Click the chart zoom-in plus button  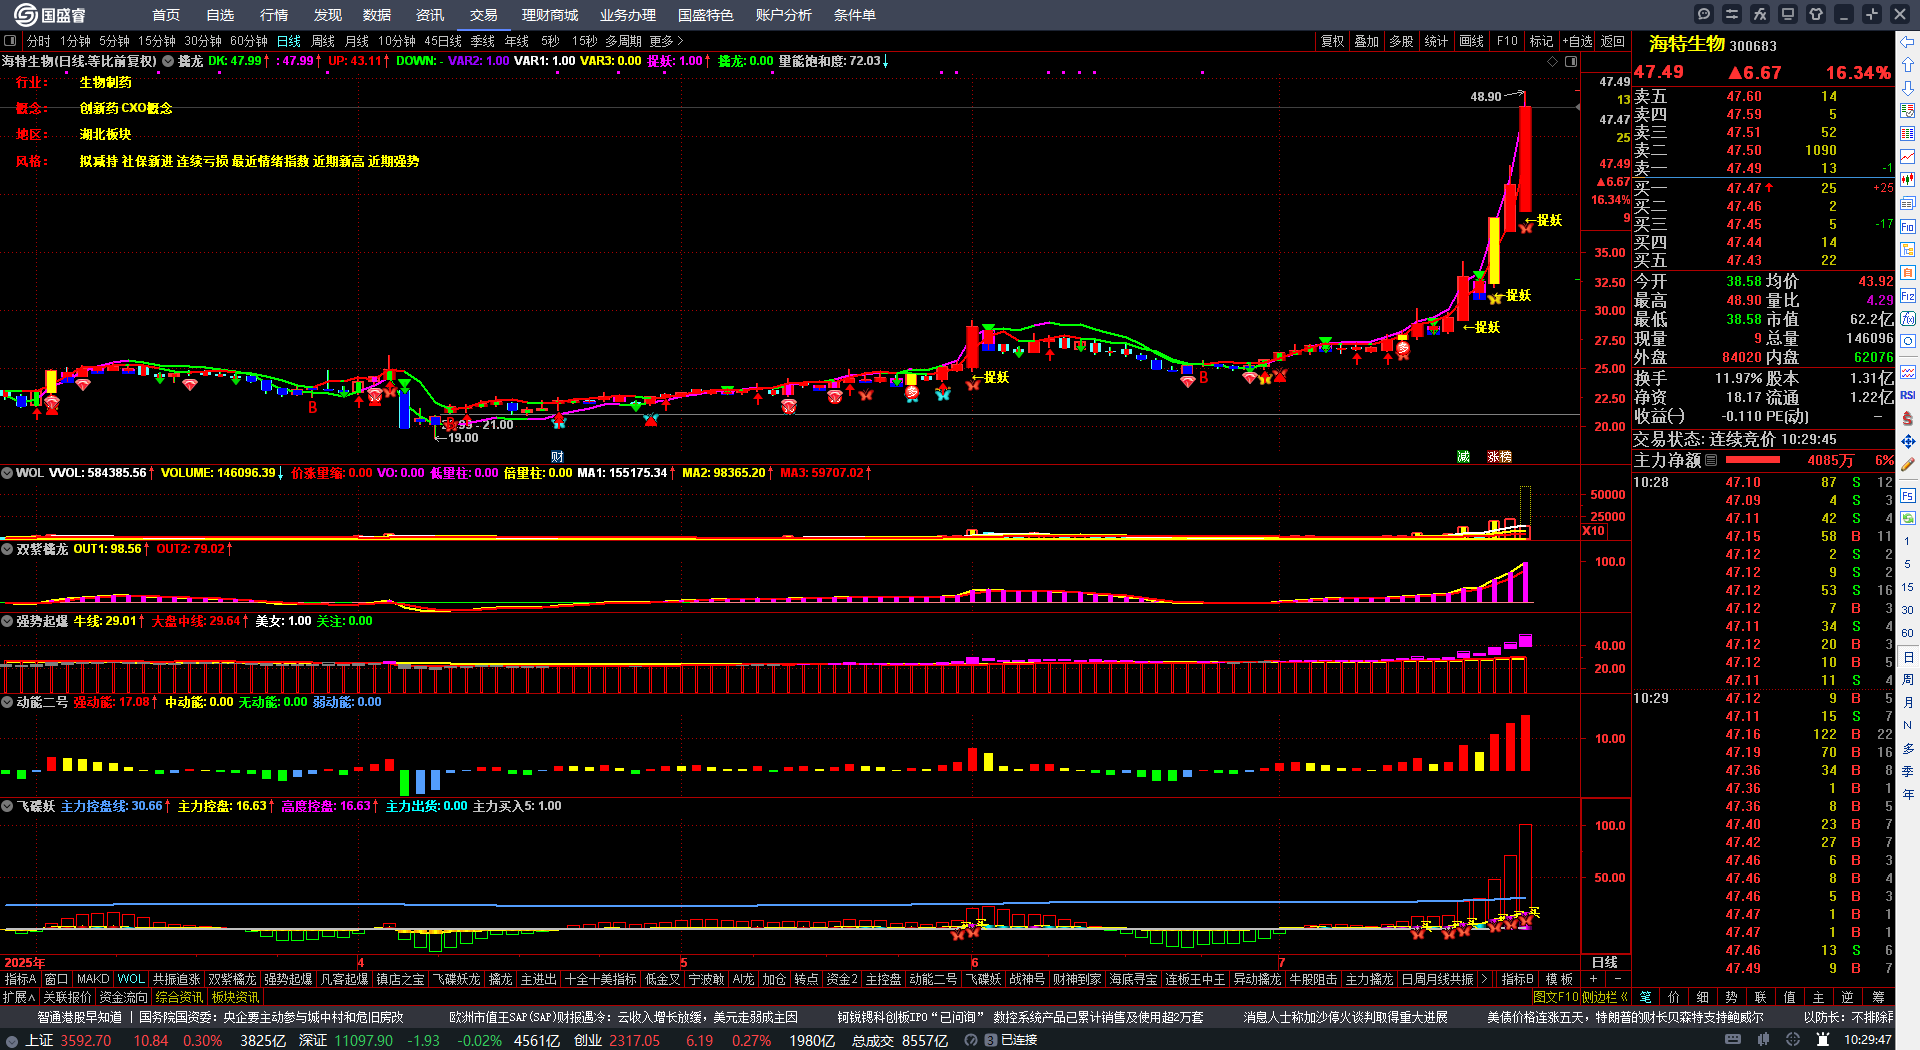[1593, 979]
